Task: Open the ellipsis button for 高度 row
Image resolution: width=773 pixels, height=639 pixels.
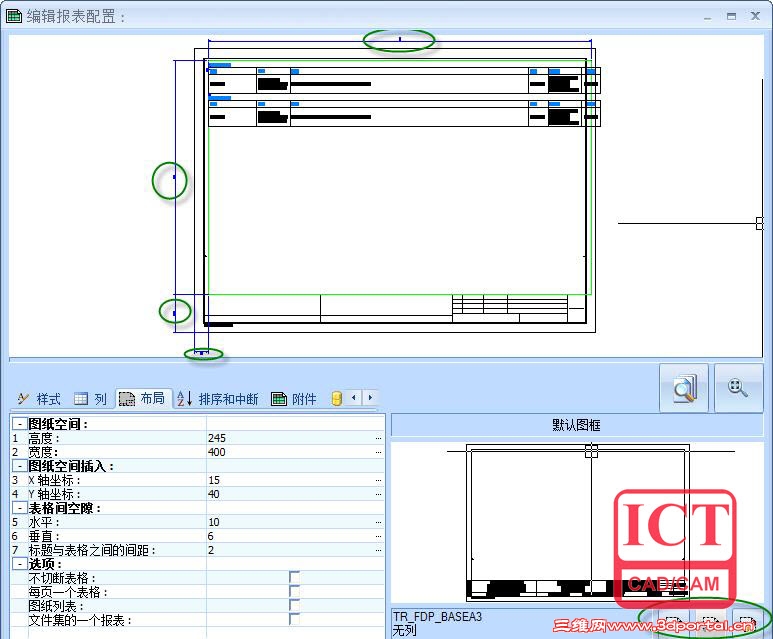Action: (379, 438)
